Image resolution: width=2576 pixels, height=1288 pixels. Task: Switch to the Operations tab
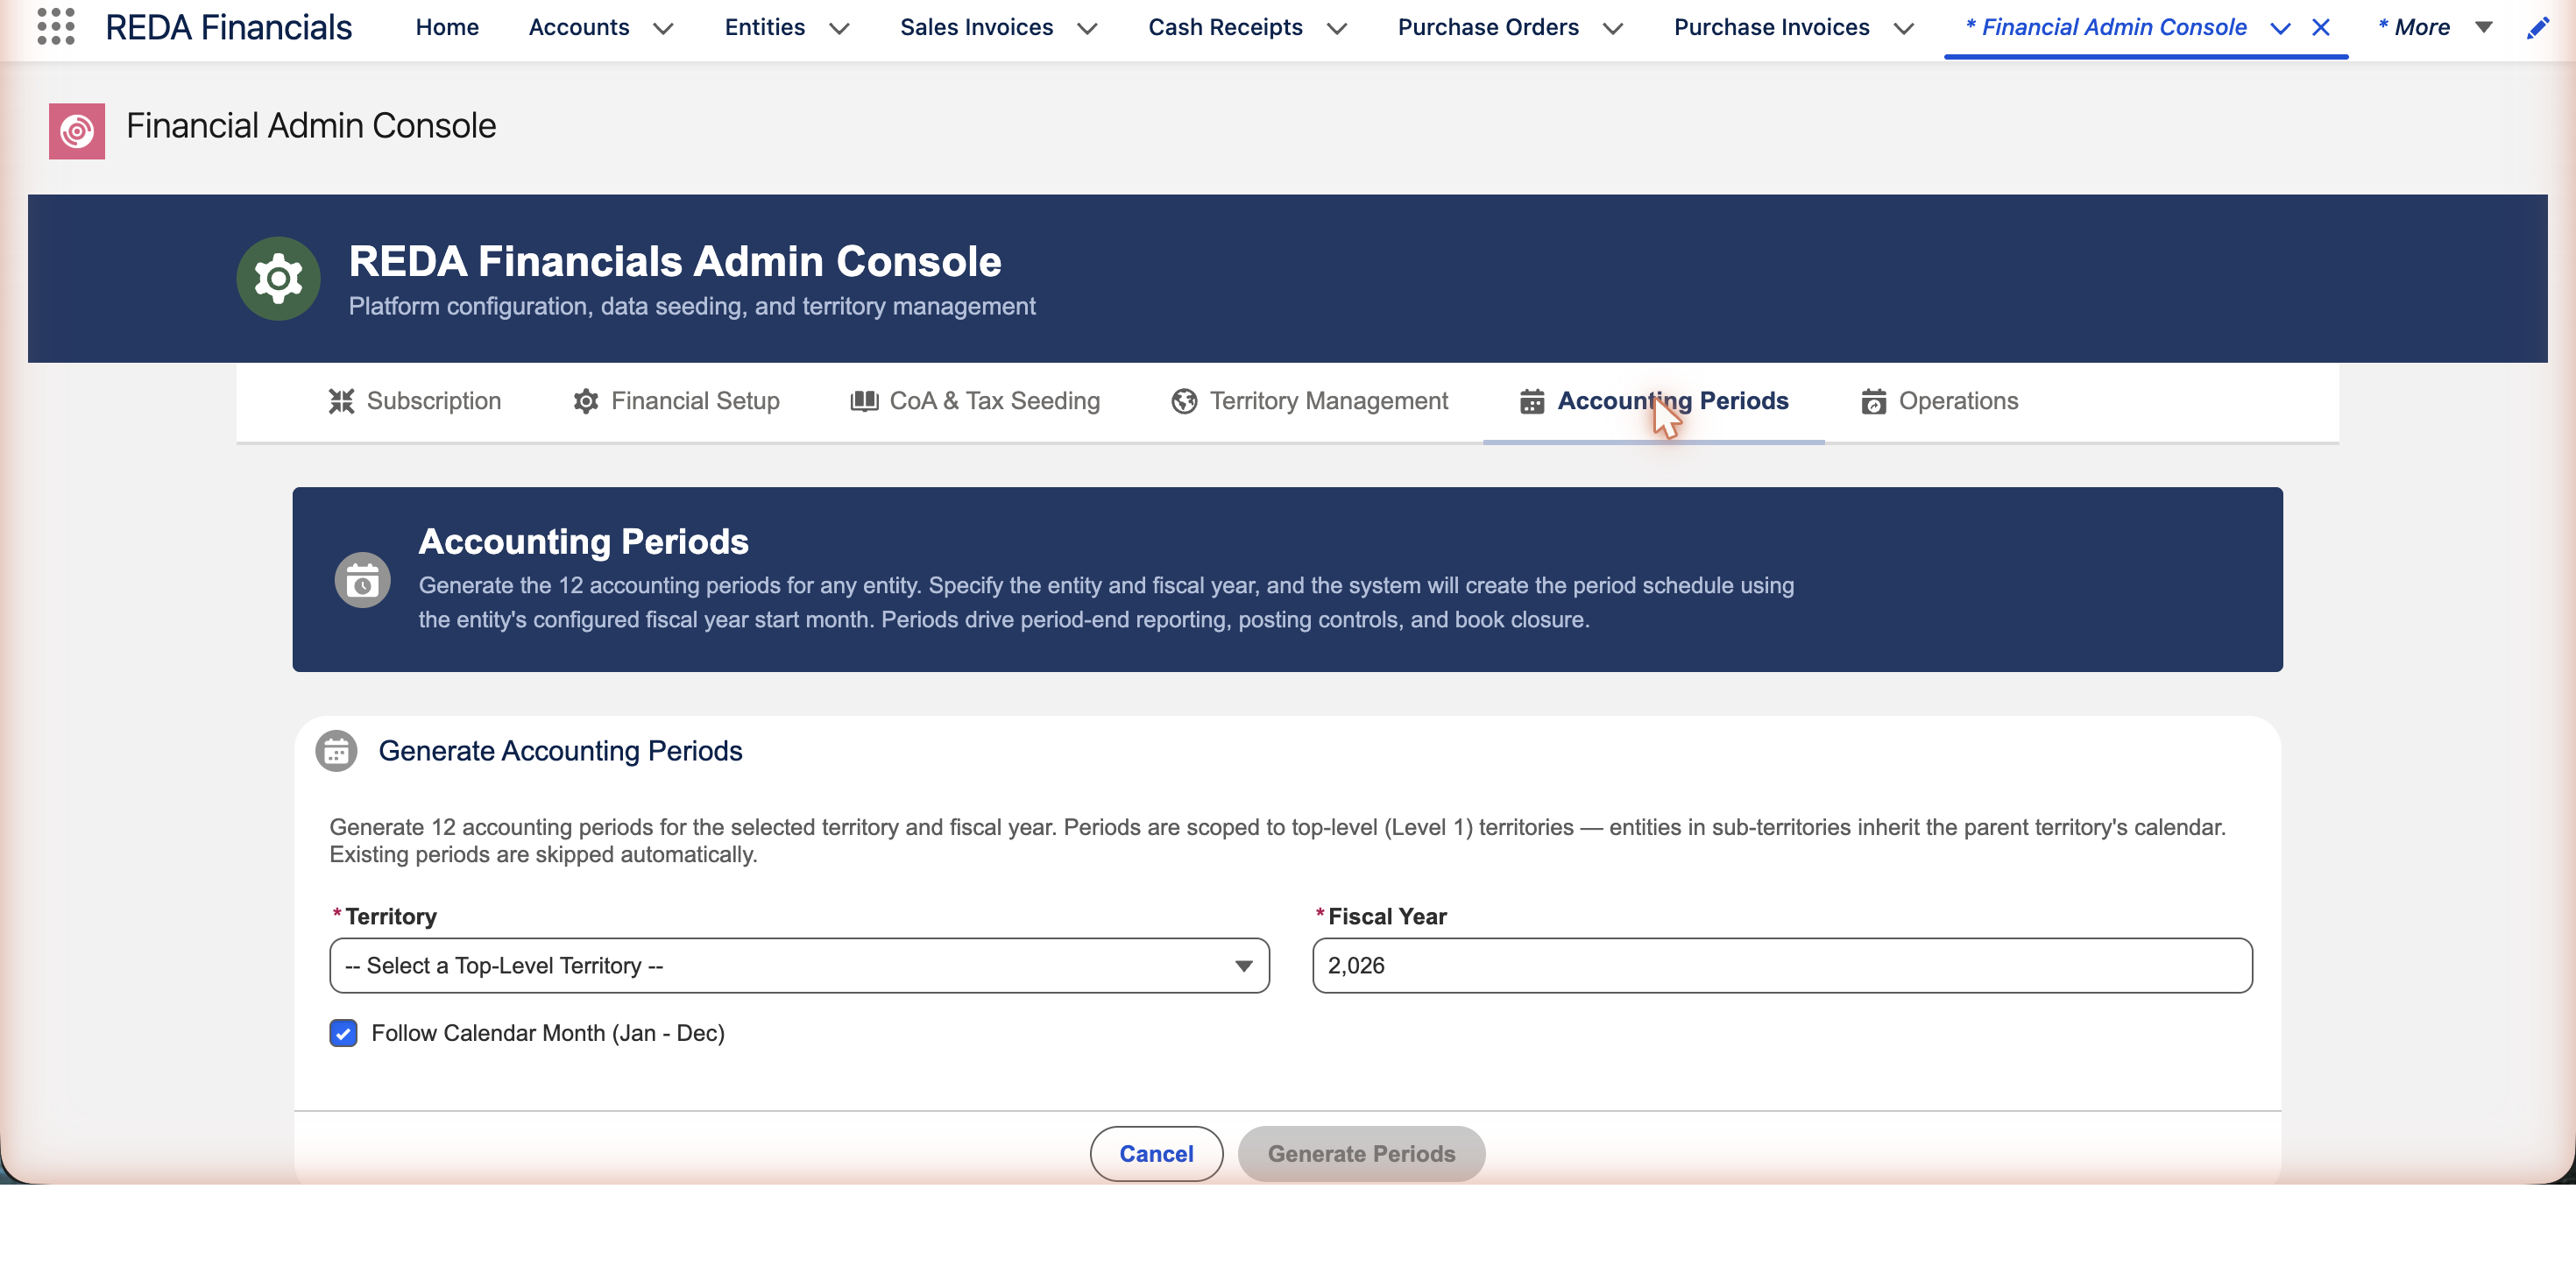point(1940,401)
